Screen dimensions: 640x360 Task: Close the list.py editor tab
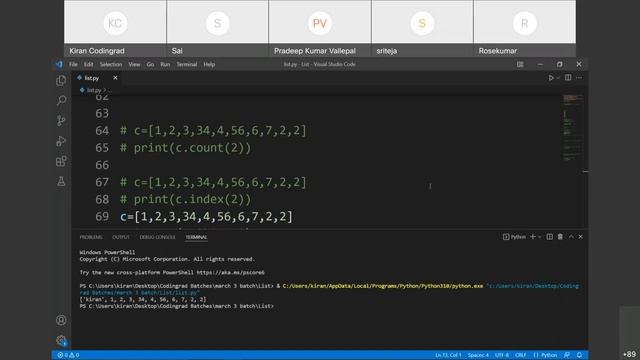pyautogui.click(x=115, y=78)
